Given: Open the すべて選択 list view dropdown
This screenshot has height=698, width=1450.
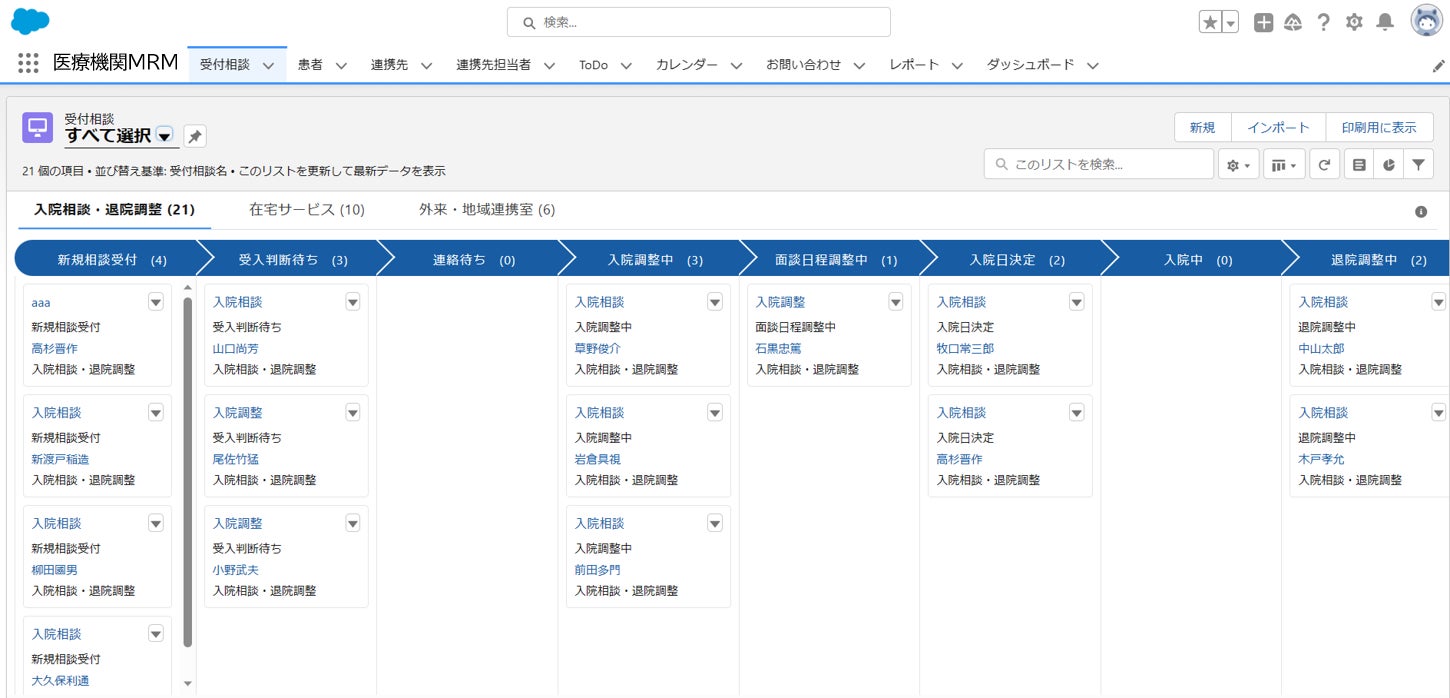Looking at the screenshot, I should [165, 136].
